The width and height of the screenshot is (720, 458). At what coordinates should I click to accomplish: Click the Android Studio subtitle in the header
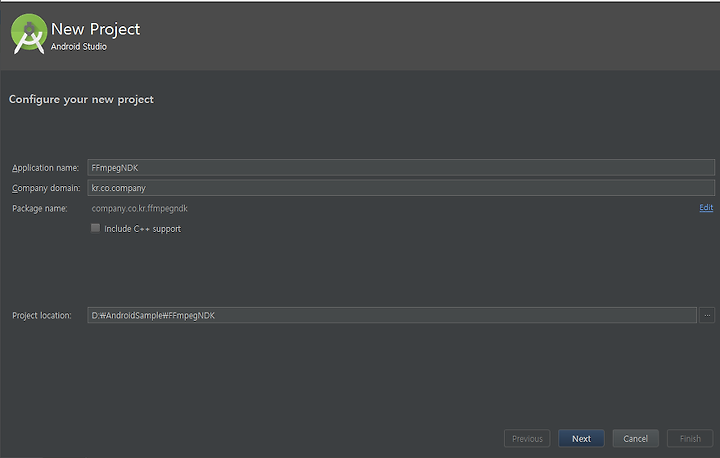[79, 46]
